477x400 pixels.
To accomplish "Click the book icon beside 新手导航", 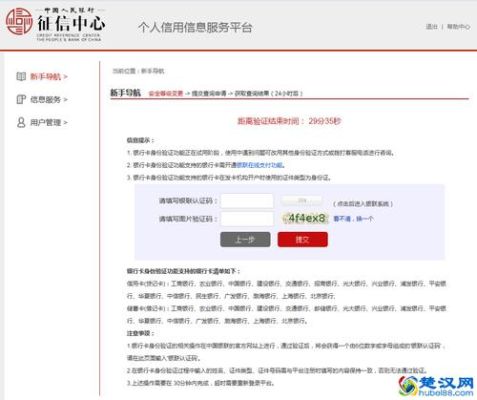I will point(21,77).
